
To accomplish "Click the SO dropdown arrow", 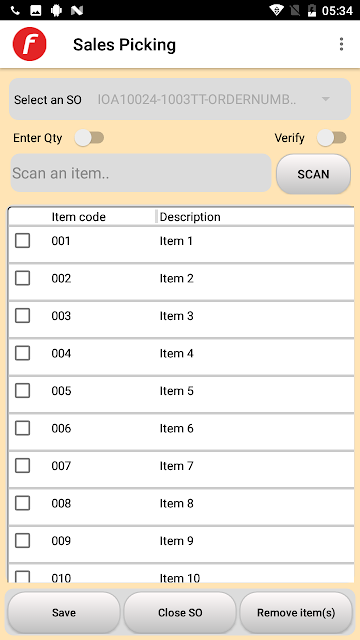I will pyautogui.click(x=326, y=99).
